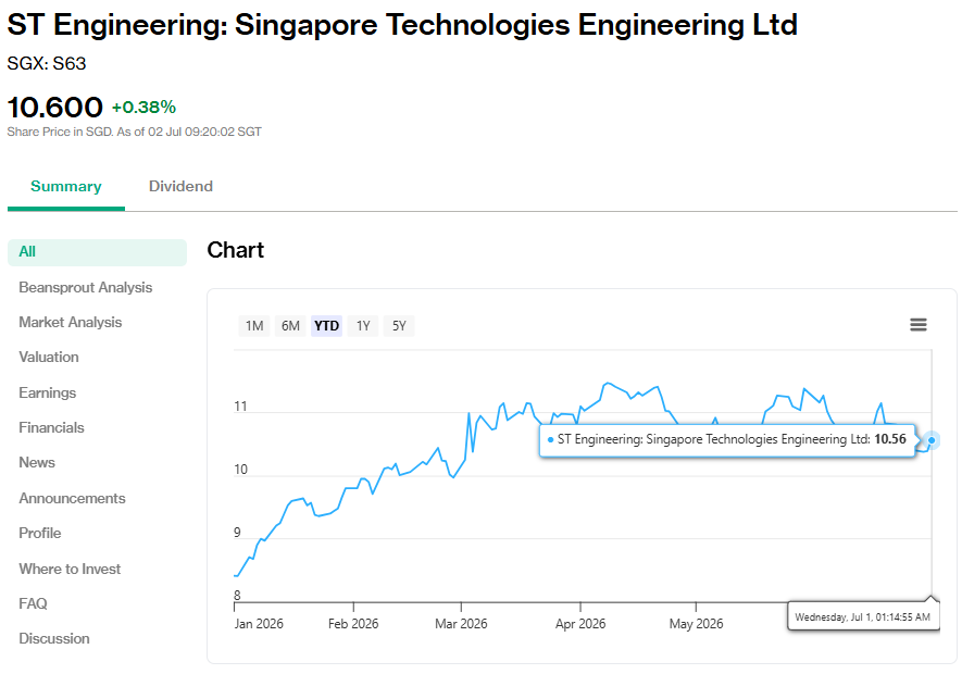This screenshot has width=962, height=674.
Task: Open the FAQ section
Action: [33, 603]
